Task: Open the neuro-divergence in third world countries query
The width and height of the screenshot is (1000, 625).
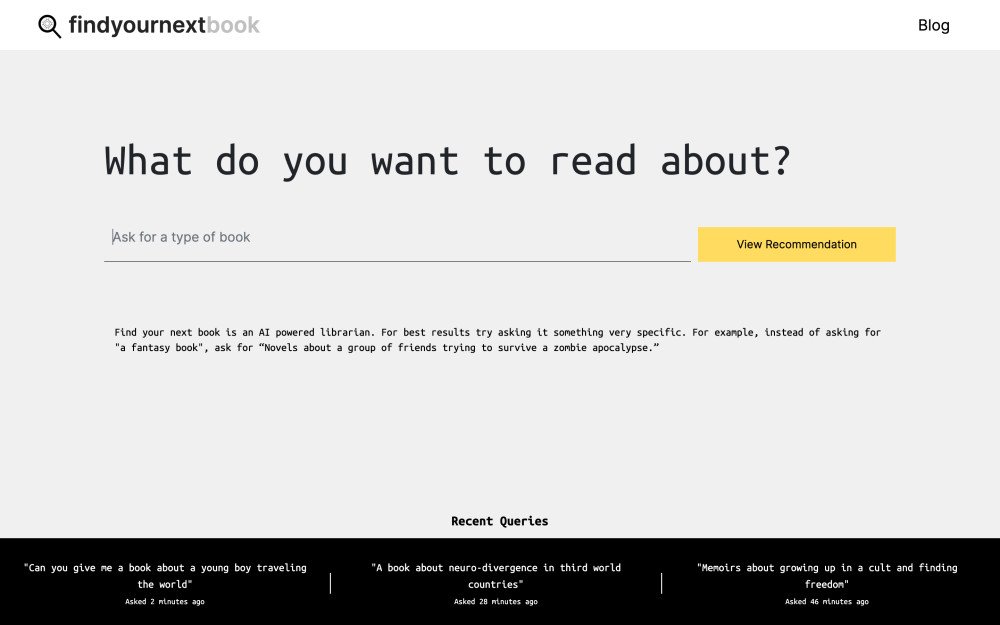Action: click(x=497, y=575)
